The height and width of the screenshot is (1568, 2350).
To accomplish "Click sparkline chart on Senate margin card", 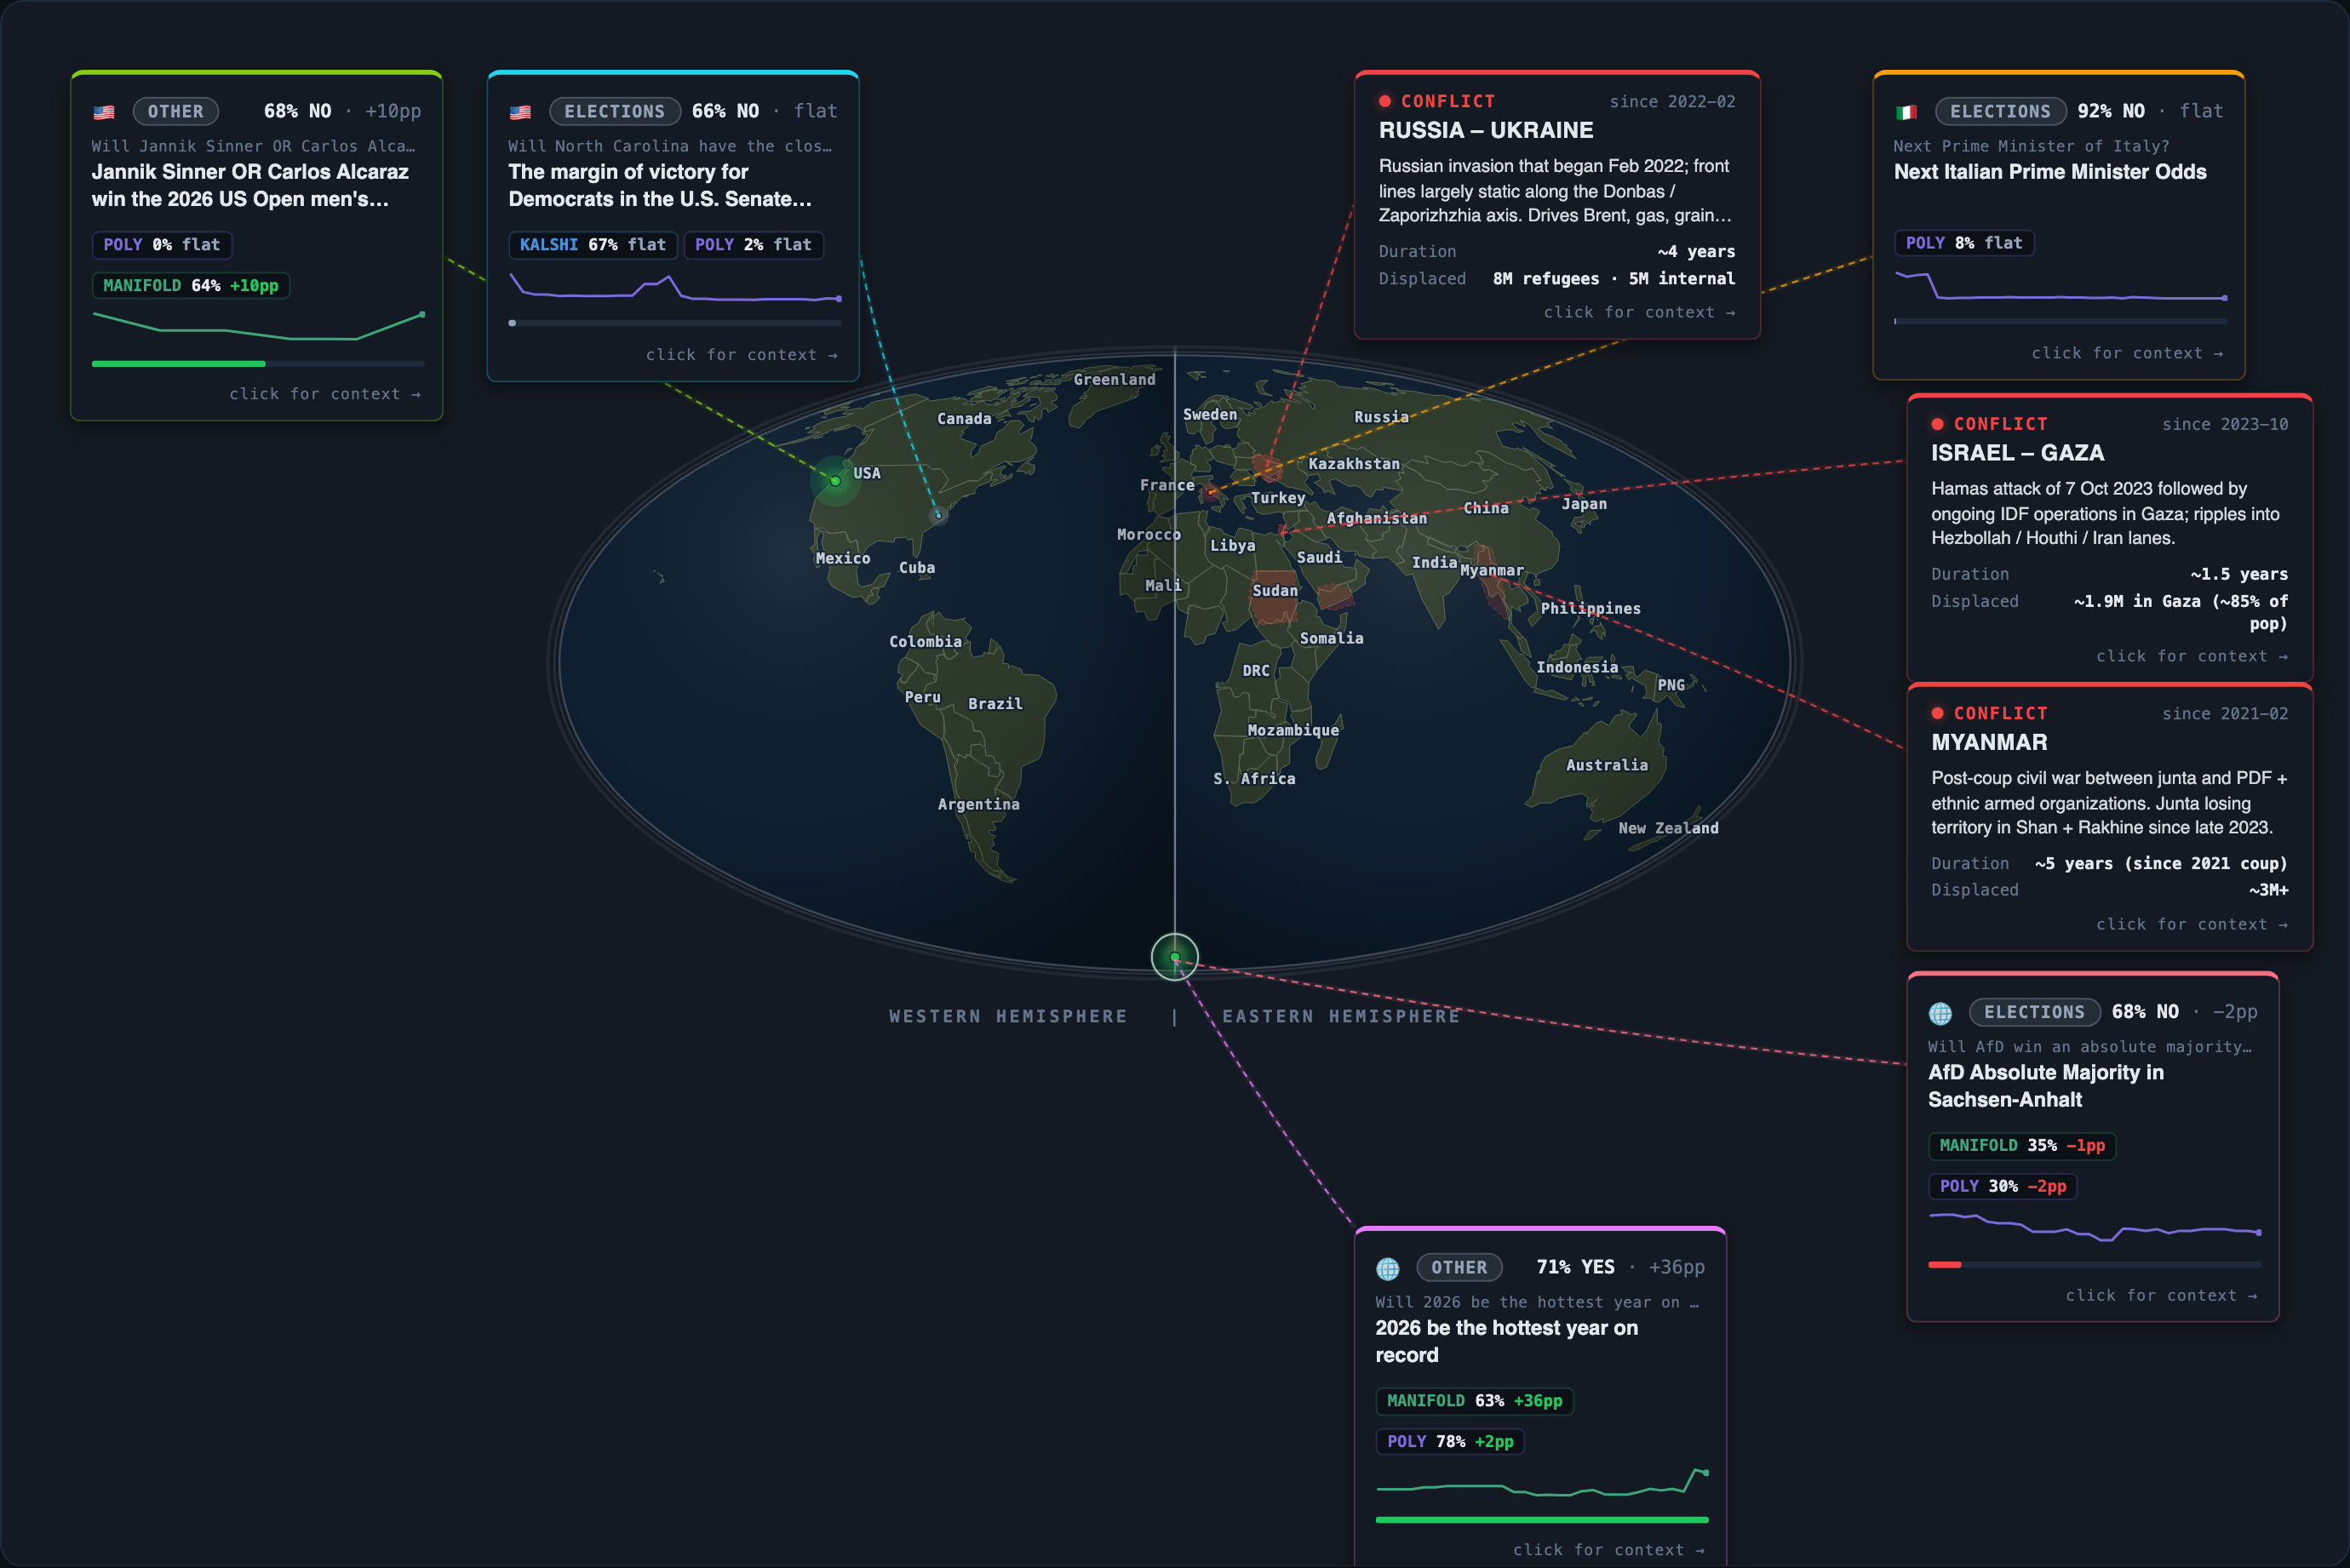I will click(x=676, y=288).
